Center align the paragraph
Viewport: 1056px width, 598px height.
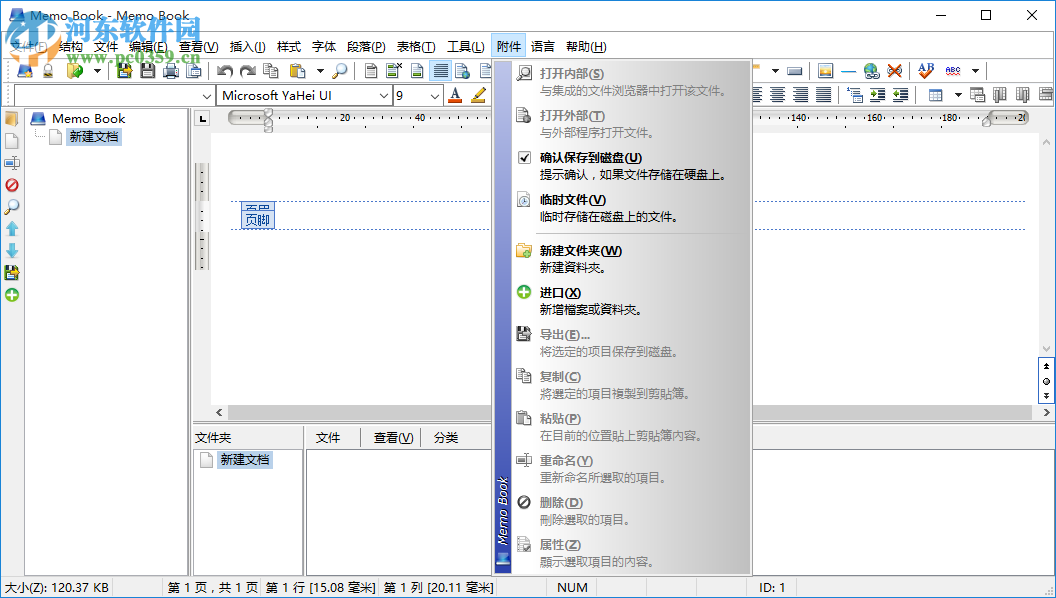click(777, 96)
